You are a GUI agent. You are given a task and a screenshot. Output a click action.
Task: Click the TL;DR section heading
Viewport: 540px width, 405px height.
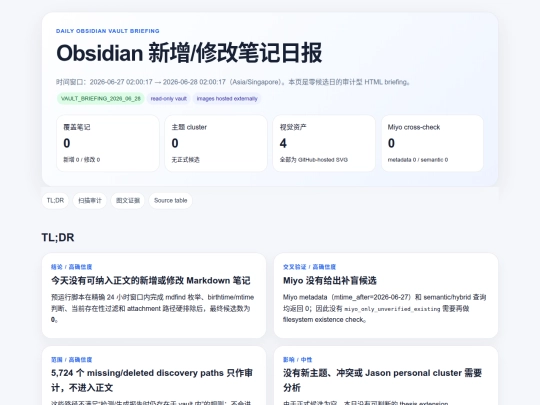coord(58,238)
